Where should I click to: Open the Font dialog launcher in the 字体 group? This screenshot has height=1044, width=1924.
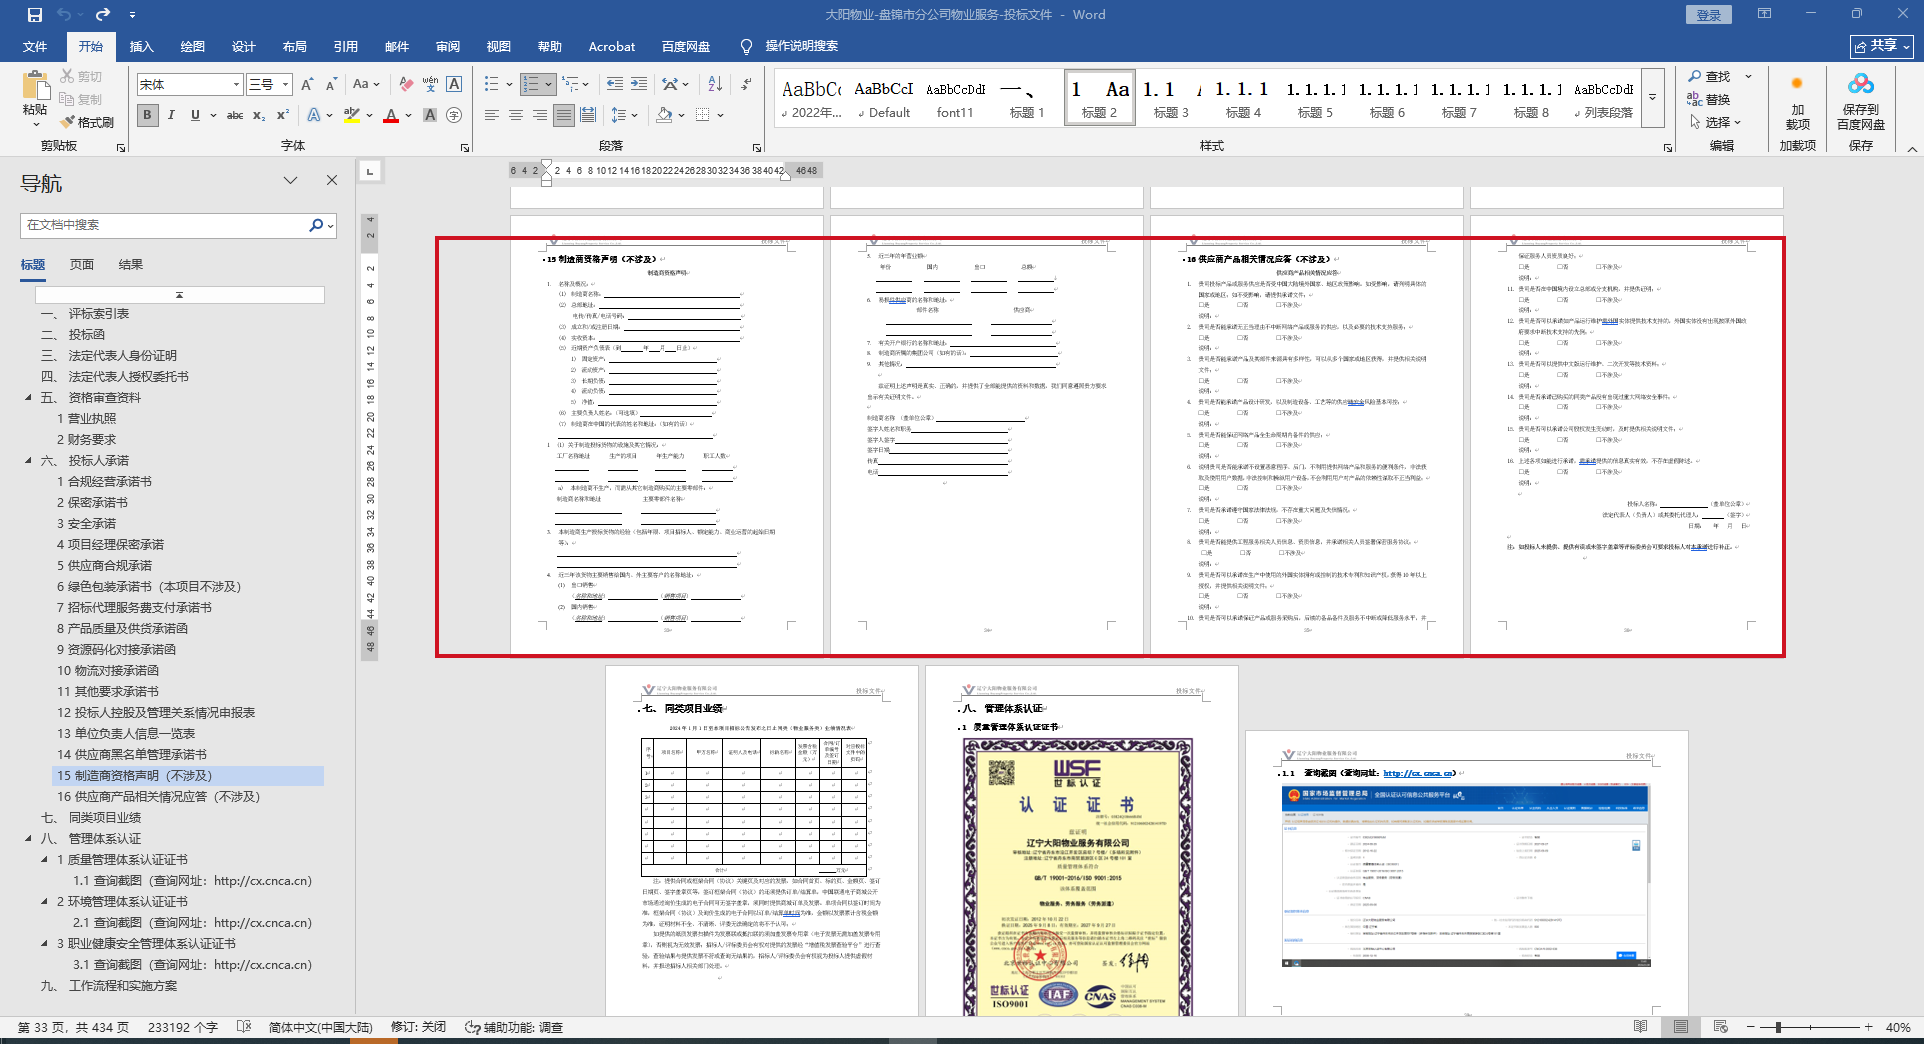coord(465,147)
